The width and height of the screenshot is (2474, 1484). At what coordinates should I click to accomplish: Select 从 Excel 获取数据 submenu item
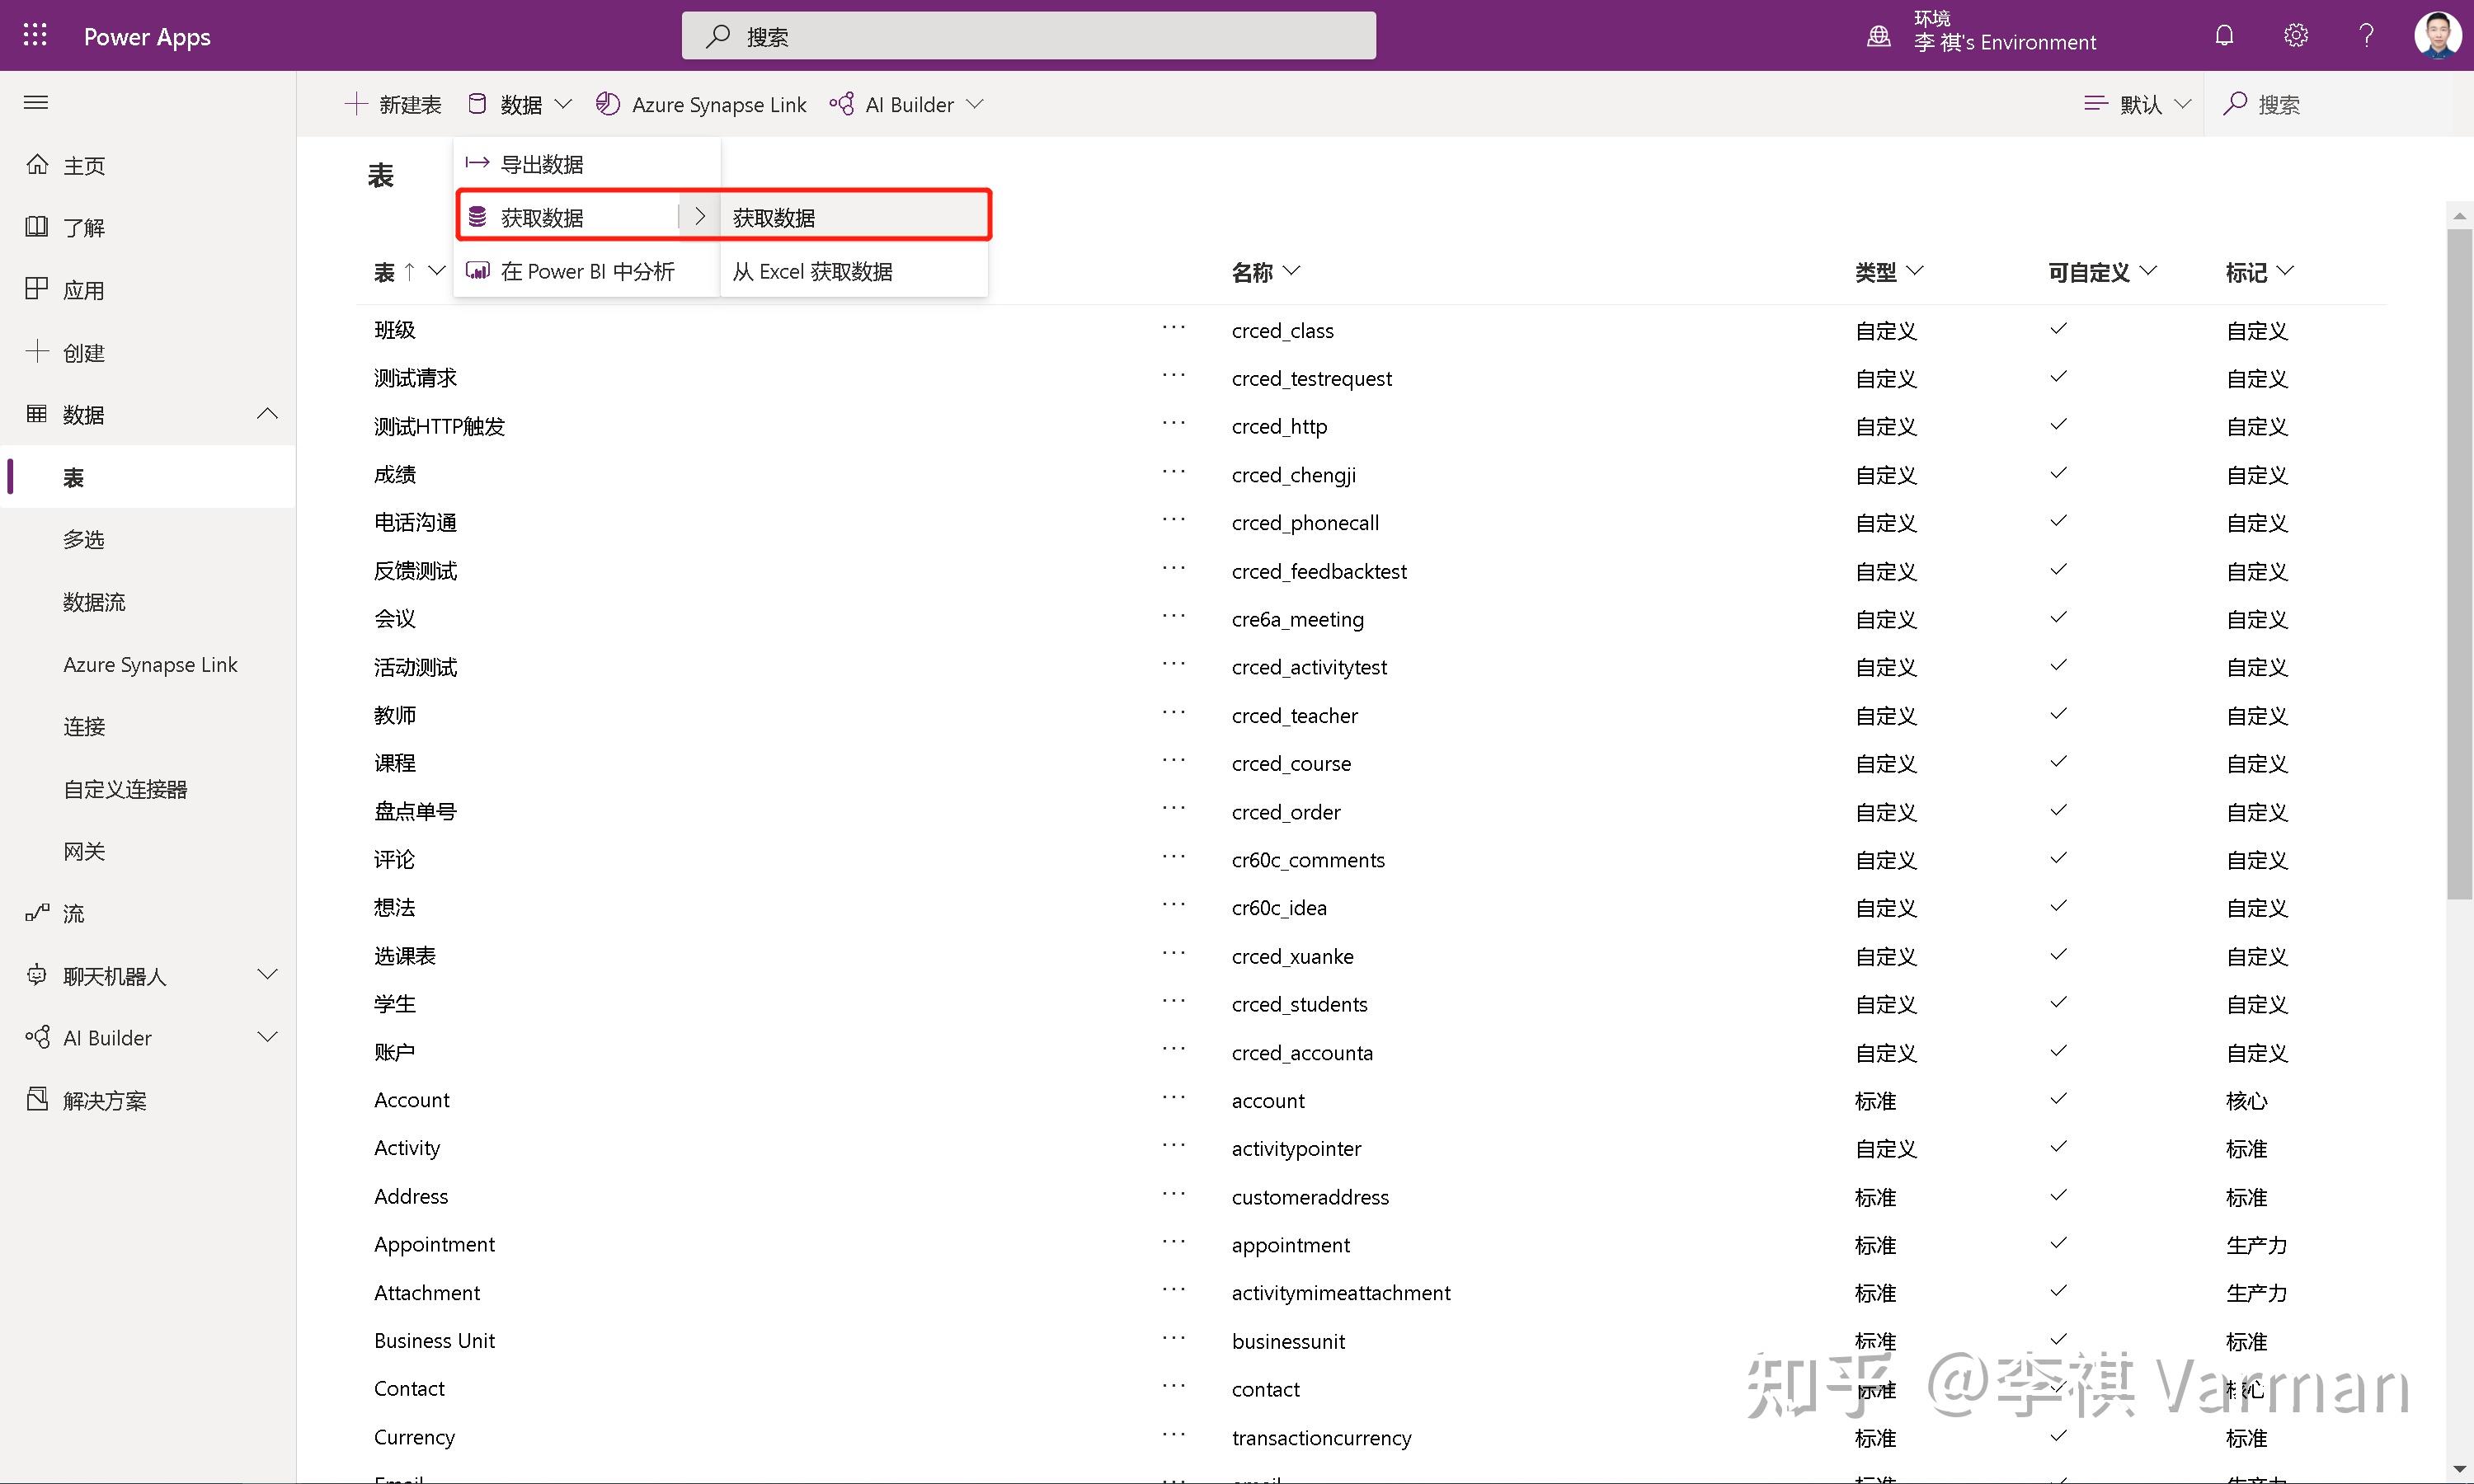pos(812,271)
